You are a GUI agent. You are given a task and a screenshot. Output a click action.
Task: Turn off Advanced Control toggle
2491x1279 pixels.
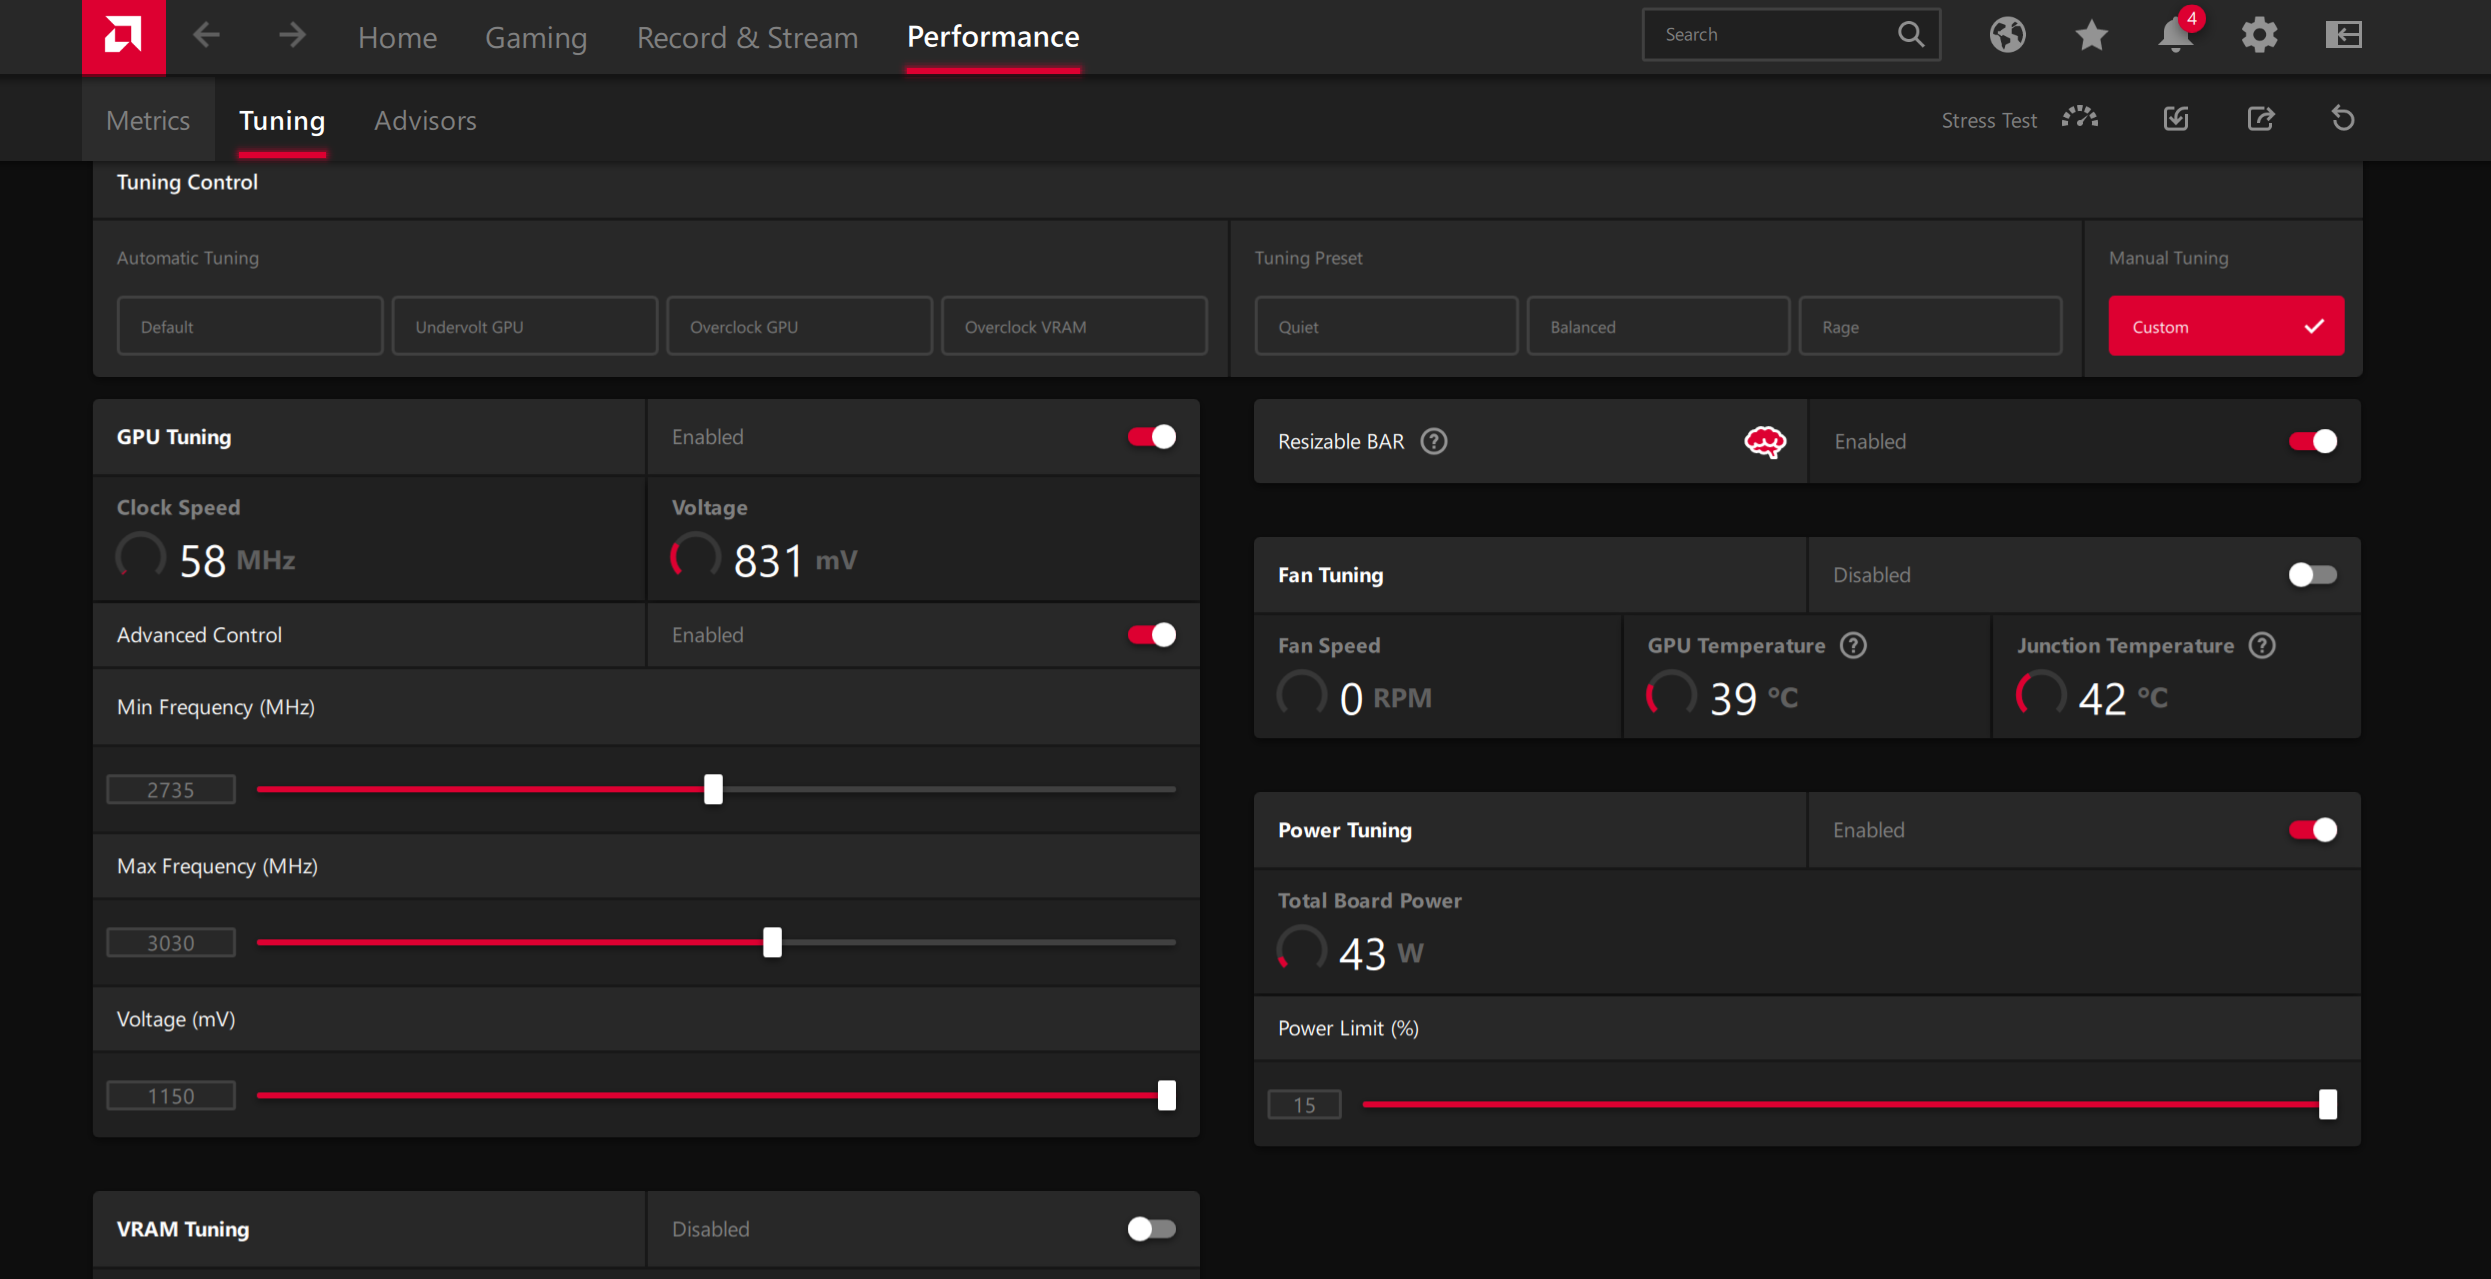pos(1151,635)
